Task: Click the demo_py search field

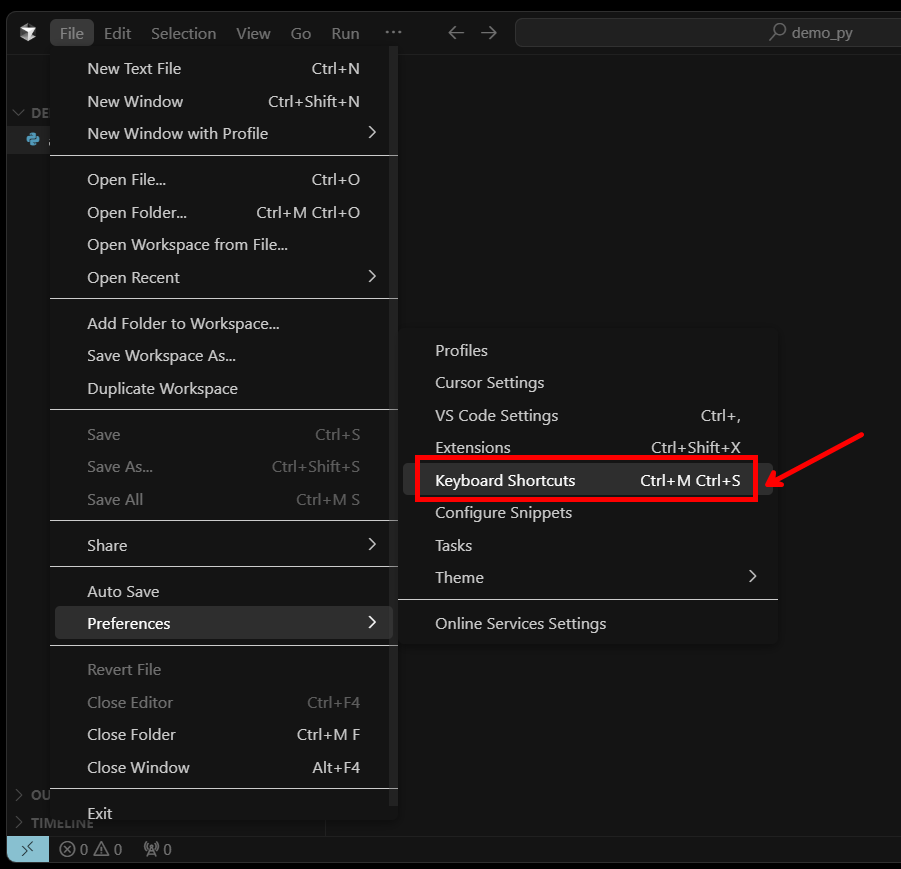Action: tap(708, 33)
